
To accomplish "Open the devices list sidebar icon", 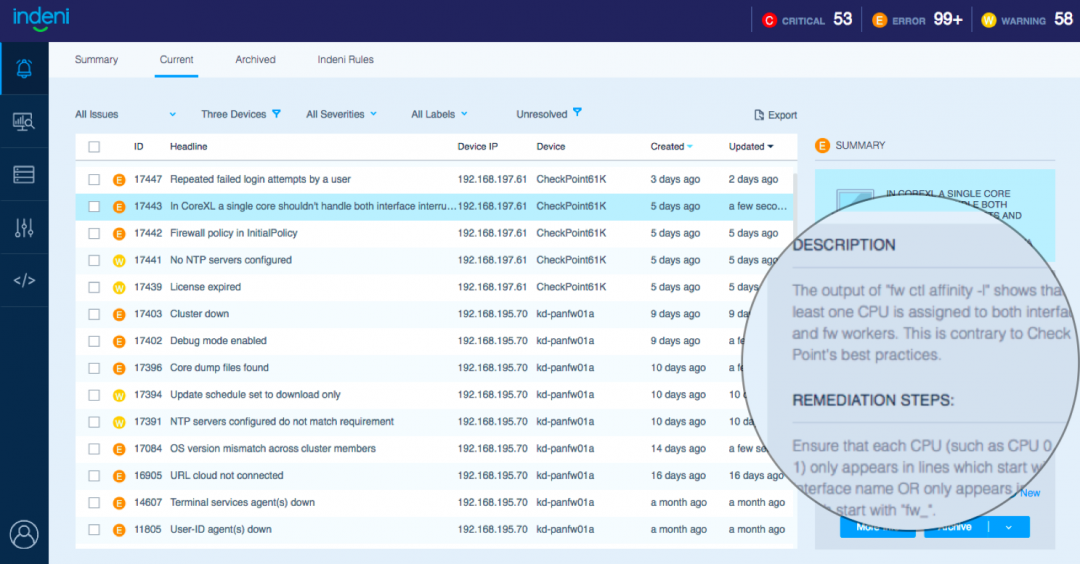I will tap(24, 174).
